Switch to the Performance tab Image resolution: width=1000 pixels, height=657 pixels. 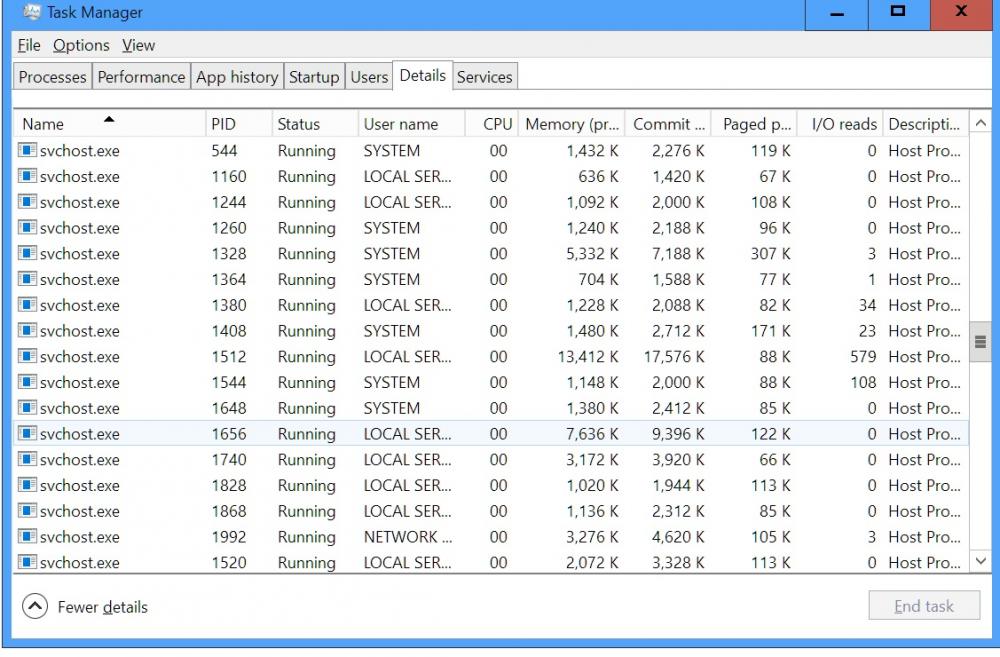(141, 77)
